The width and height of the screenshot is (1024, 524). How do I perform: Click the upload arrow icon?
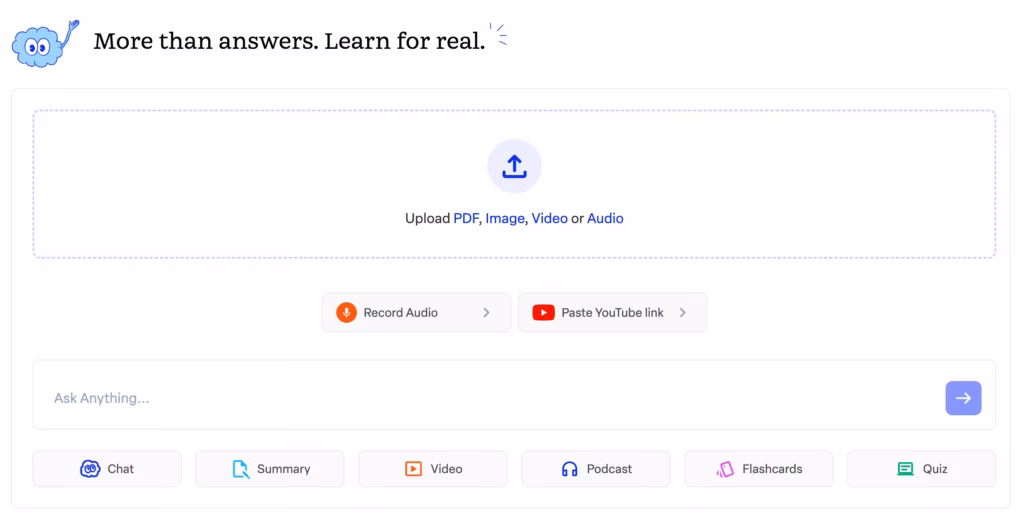[514, 166]
